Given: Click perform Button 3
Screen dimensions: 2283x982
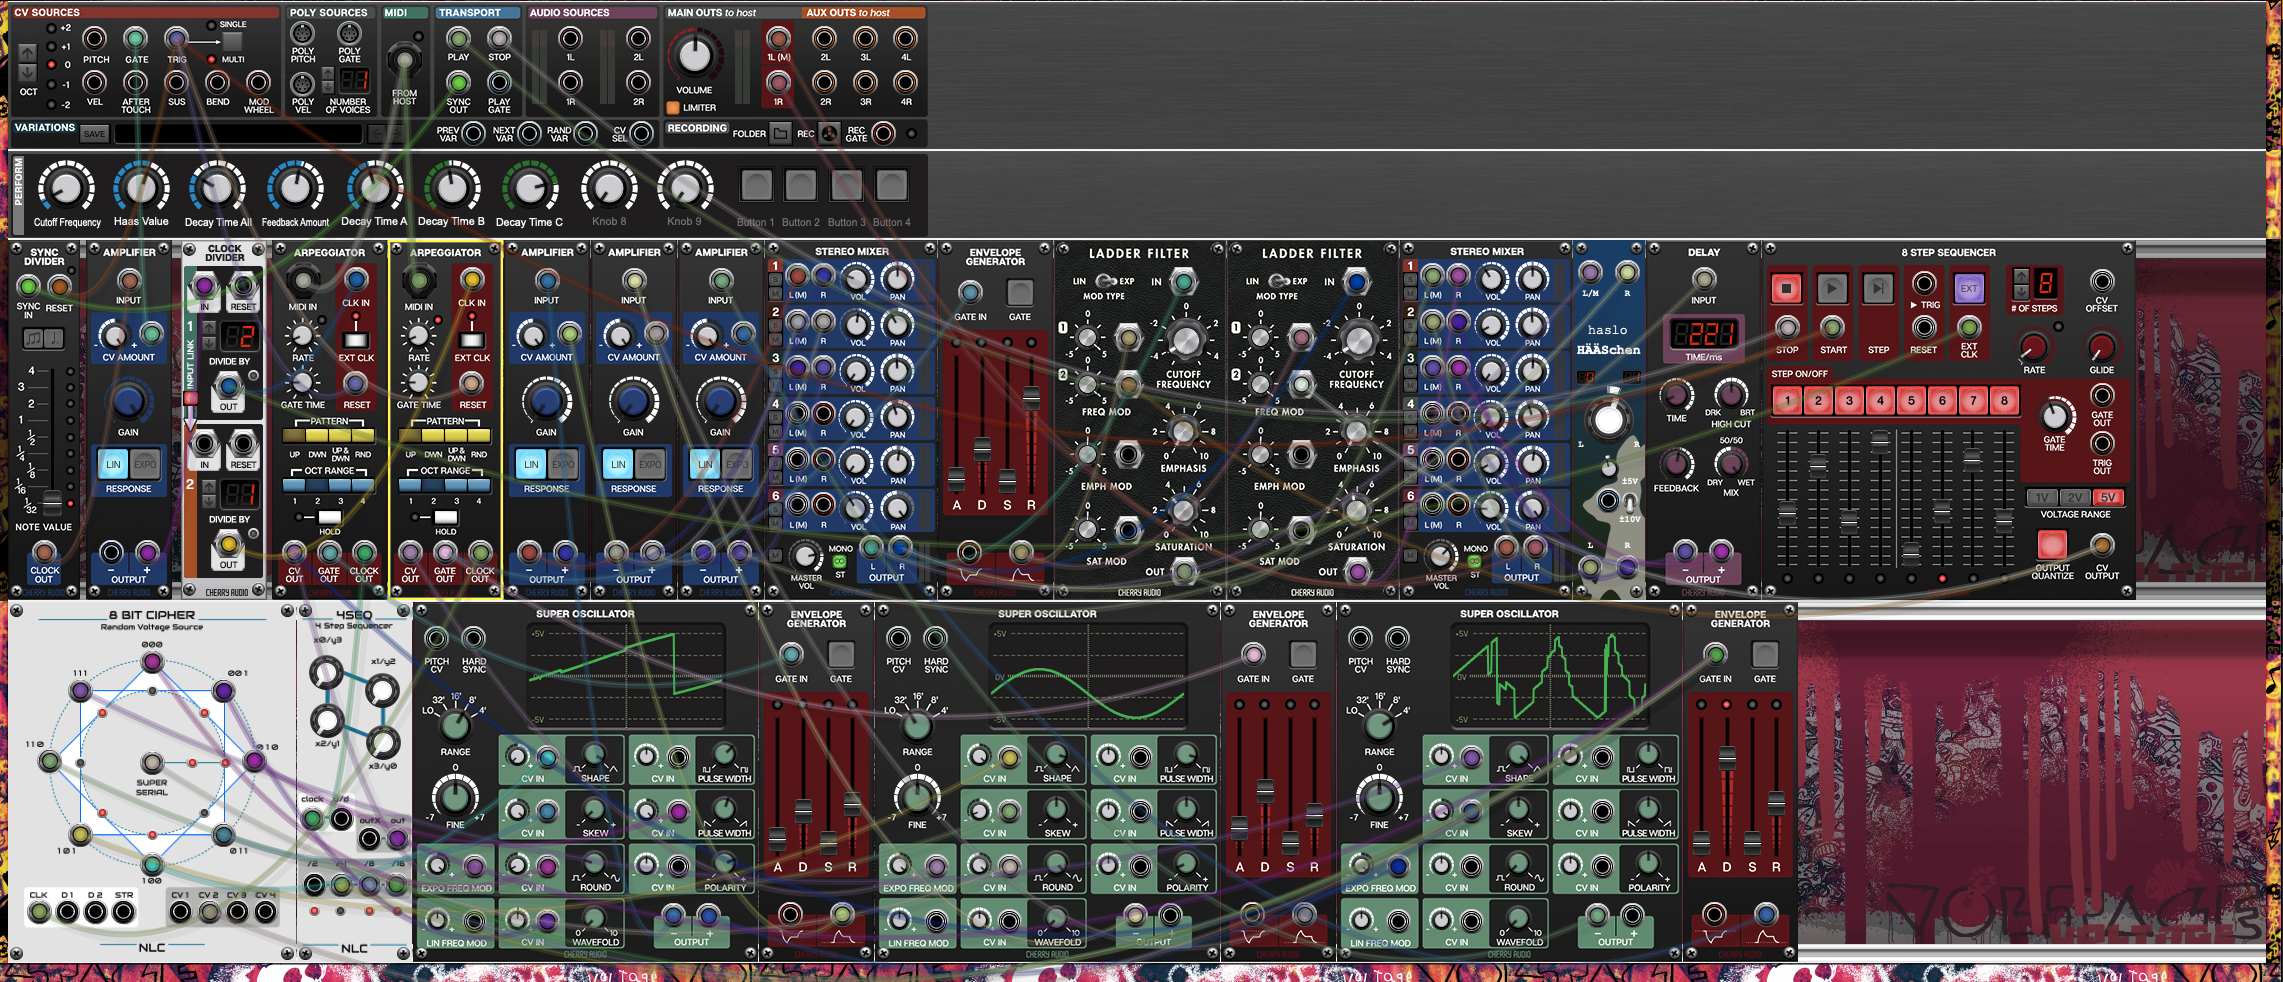Looking at the screenshot, I should coord(846,185).
